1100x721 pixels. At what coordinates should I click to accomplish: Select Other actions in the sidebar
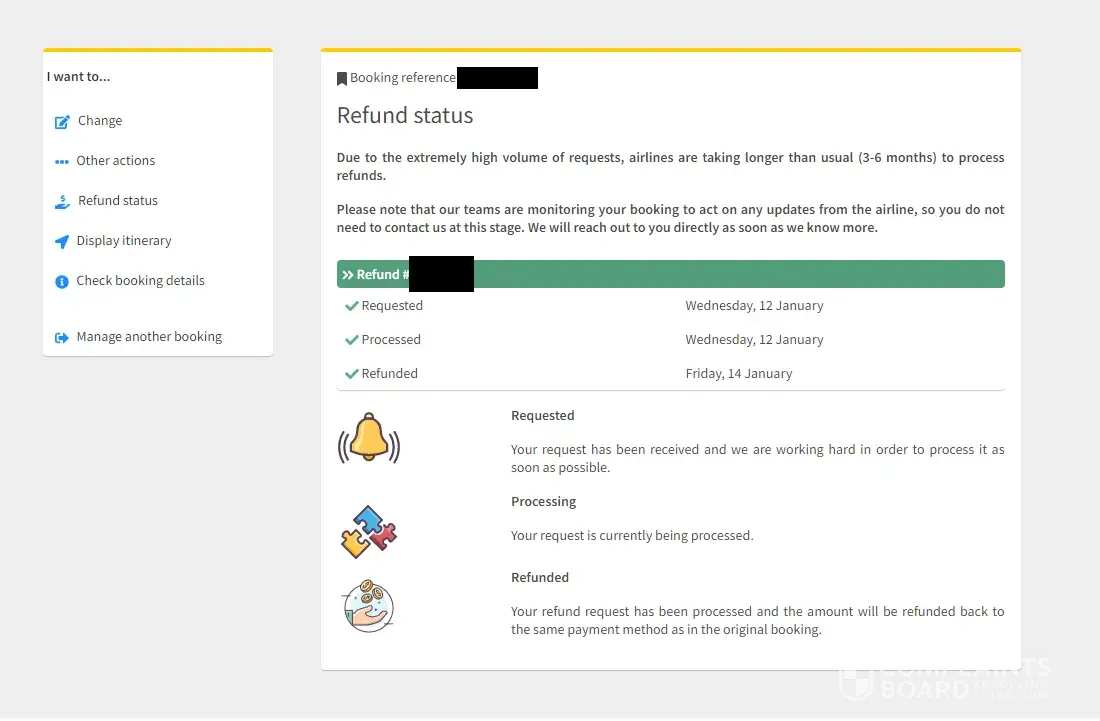point(116,161)
